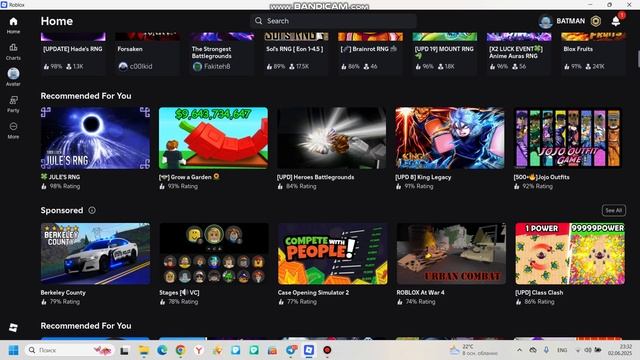Screen dimensions: 640x360
Task: Click friend Fakiteh8 under Strongest Battlegrounds
Action: point(212,66)
